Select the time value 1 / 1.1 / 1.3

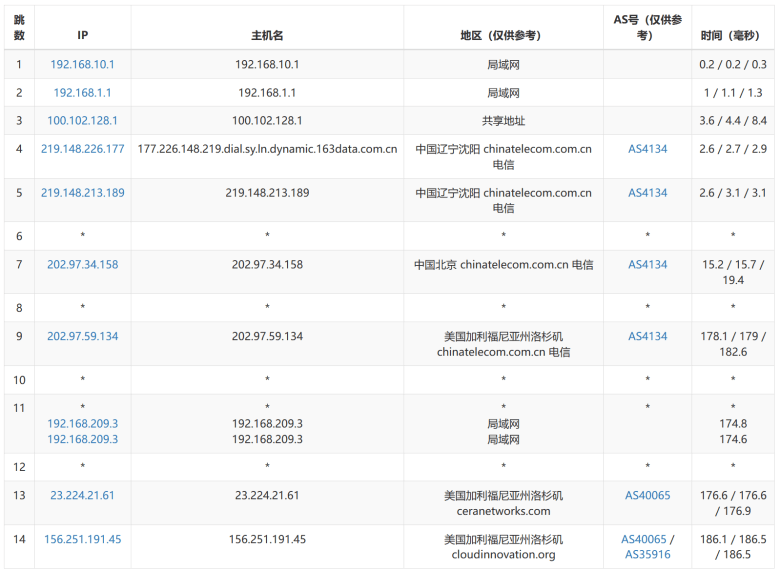point(733,93)
